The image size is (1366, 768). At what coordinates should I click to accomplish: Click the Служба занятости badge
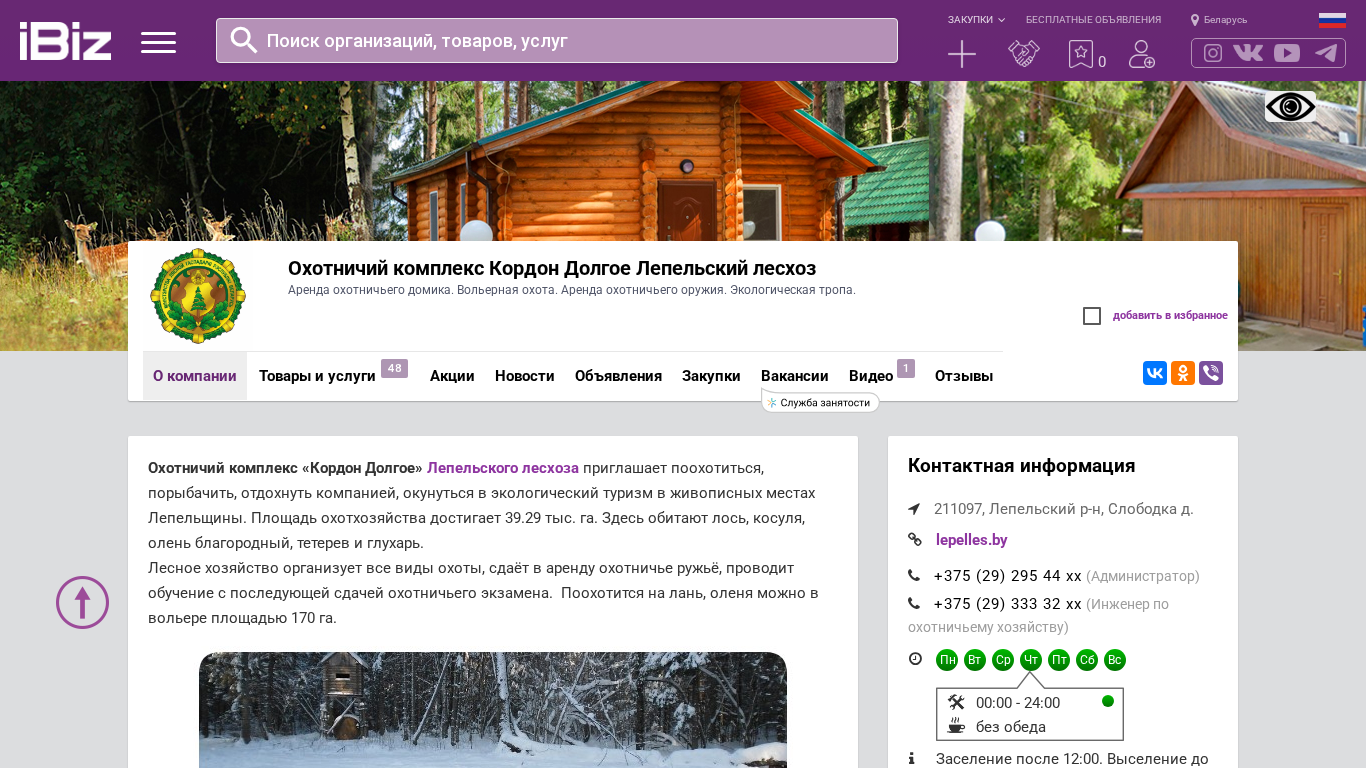click(x=820, y=402)
